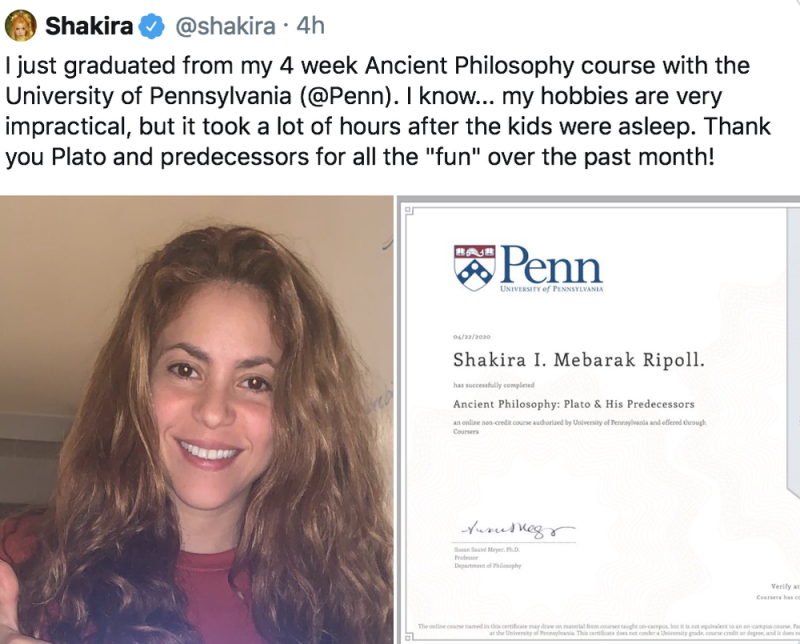The height and width of the screenshot is (644, 800).
Task: Click Susan Sauvé Meyer, Ph.D. name
Action: pyautogui.click(x=486, y=551)
